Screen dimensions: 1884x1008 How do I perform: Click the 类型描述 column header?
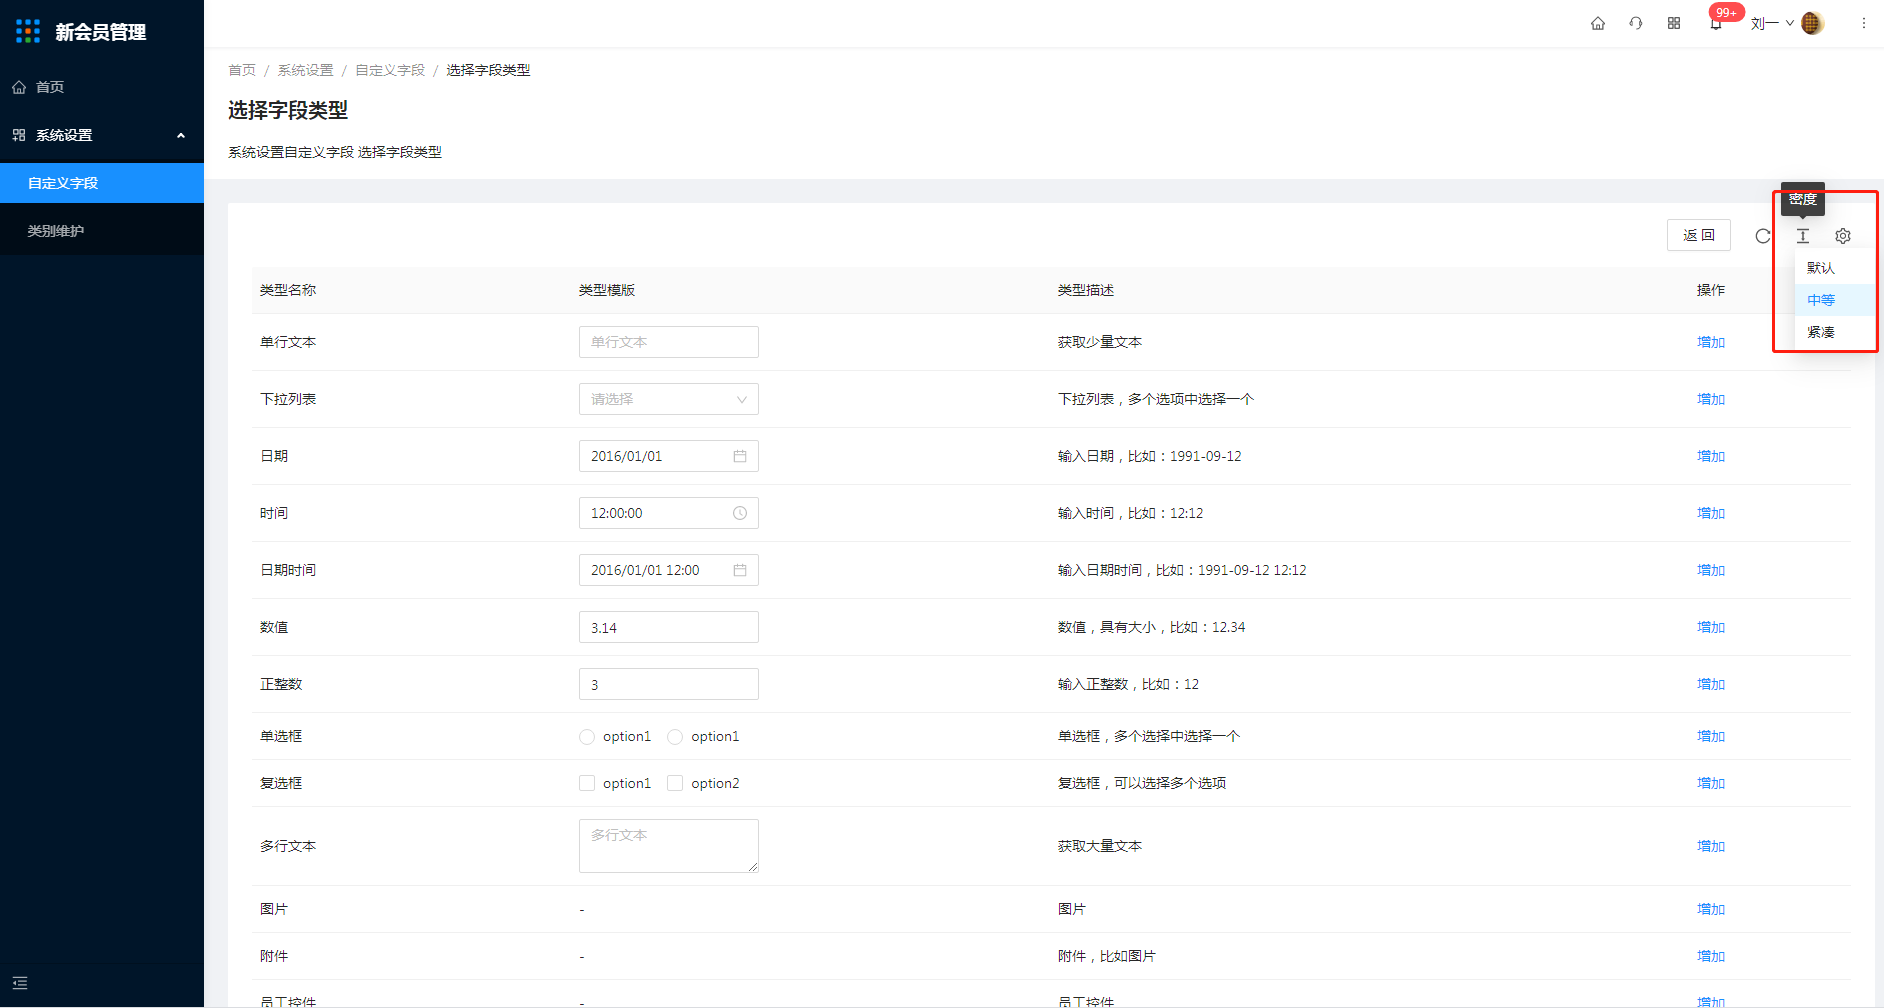(1086, 290)
